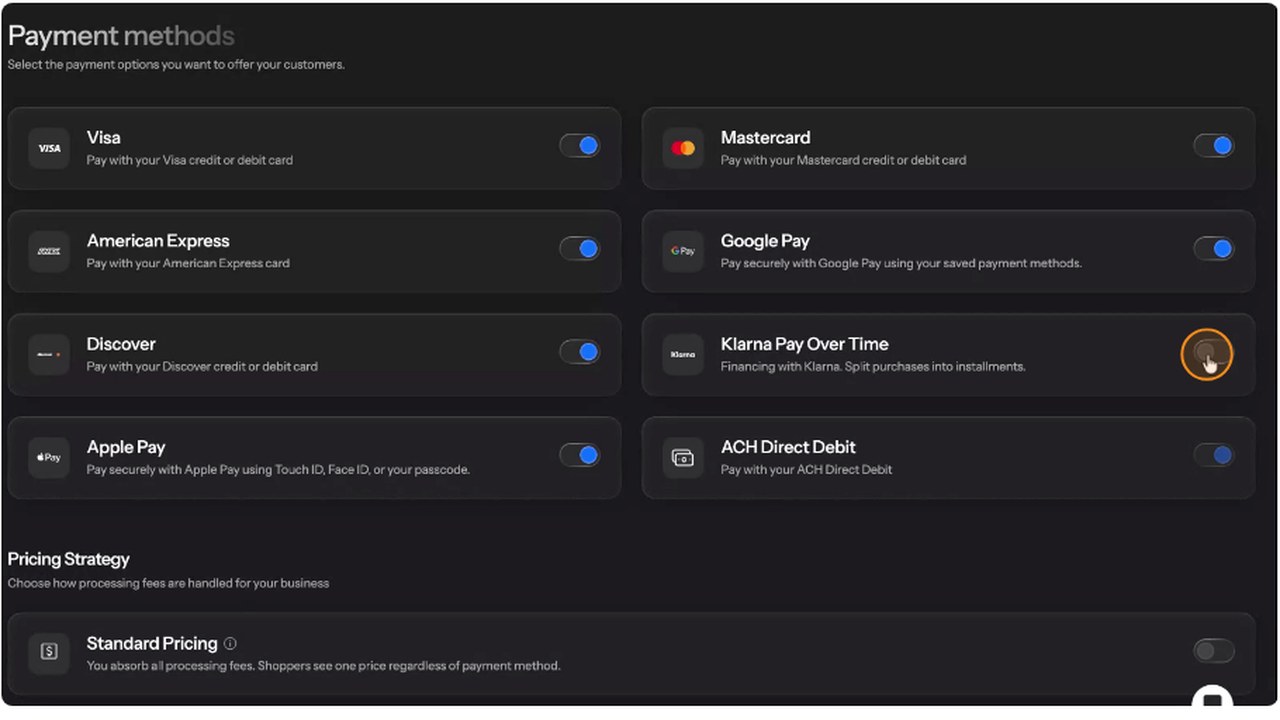The height and width of the screenshot is (720, 1280).
Task: Click "Pay with your Visa credit or debit card"
Action: click(x=190, y=160)
